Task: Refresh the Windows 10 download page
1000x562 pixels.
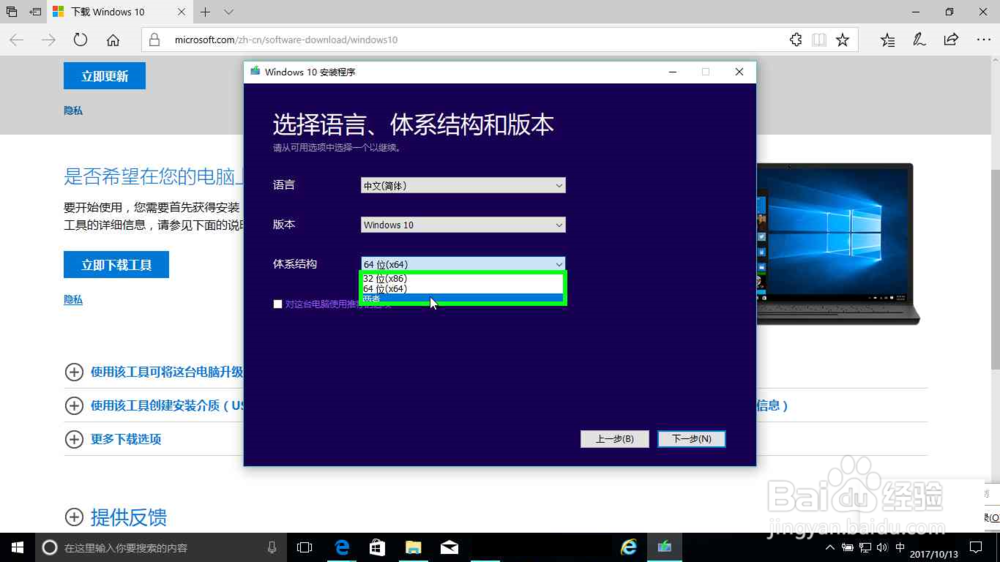Action: 80,40
